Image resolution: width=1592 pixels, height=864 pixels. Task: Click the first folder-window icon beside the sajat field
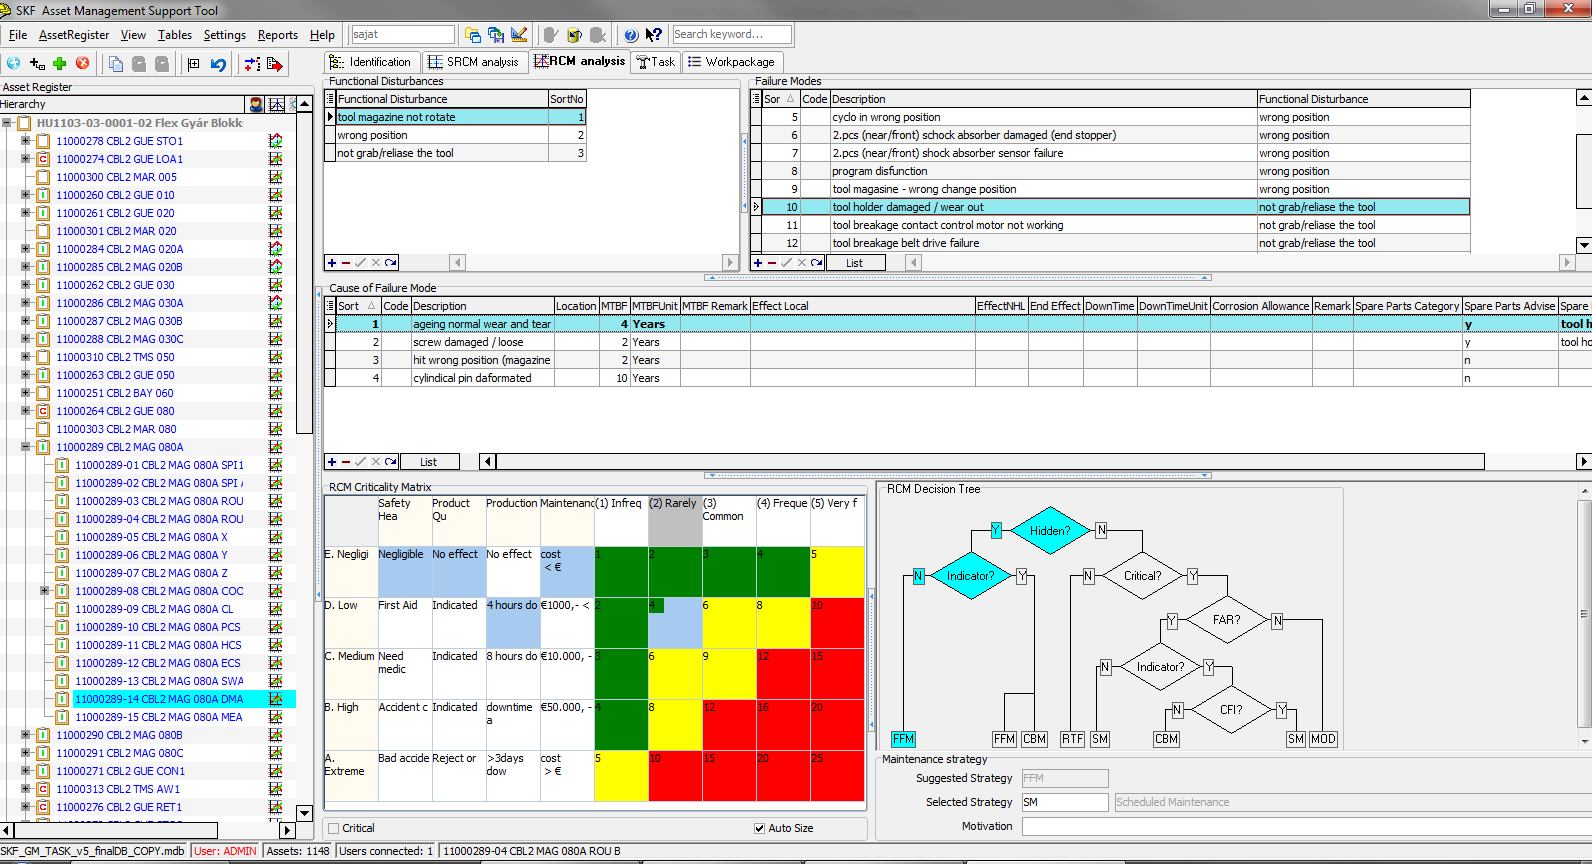tap(473, 35)
